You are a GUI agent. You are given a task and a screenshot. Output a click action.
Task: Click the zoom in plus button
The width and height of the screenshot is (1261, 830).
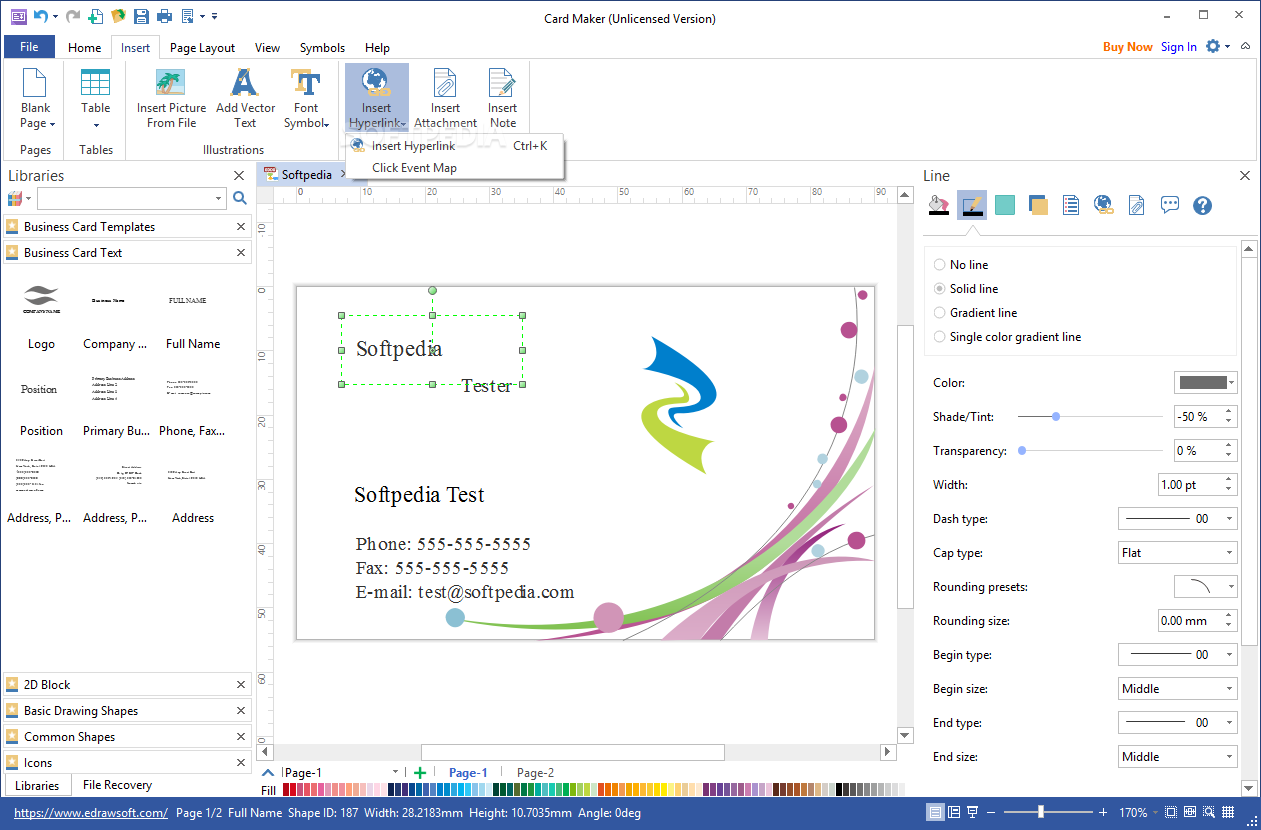point(1103,812)
